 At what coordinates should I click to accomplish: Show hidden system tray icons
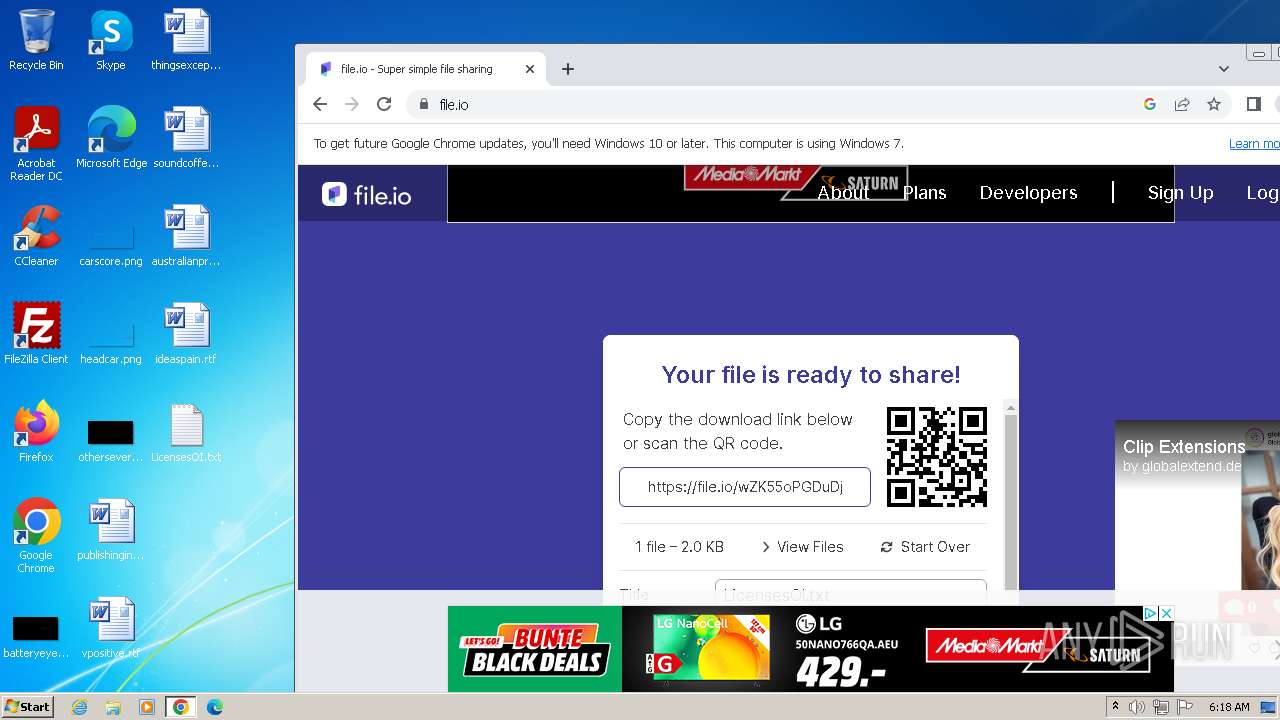tap(1116, 707)
